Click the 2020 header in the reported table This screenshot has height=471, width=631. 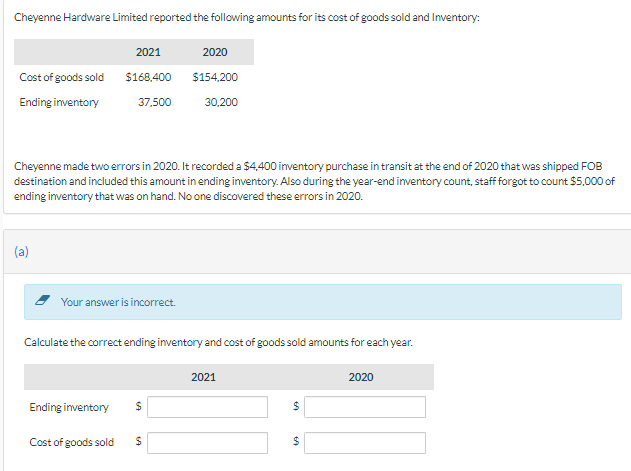(215, 52)
